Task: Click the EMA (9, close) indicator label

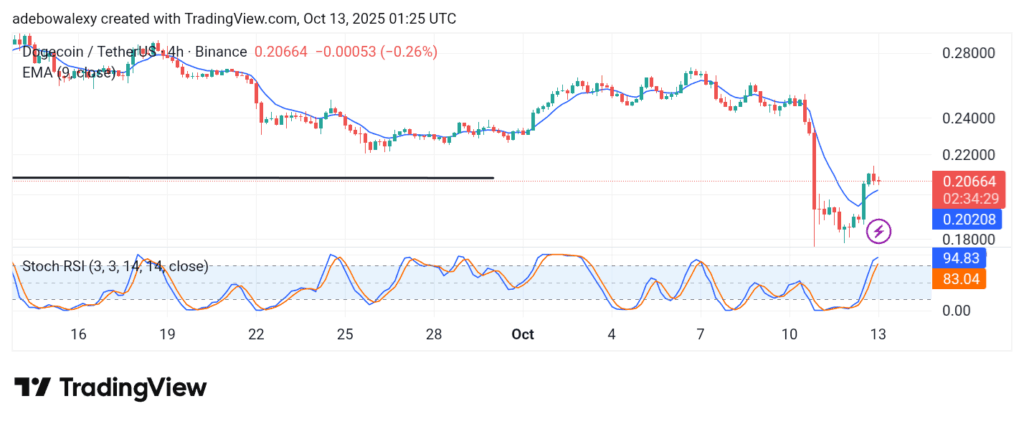Action: pyautogui.click(x=69, y=73)
